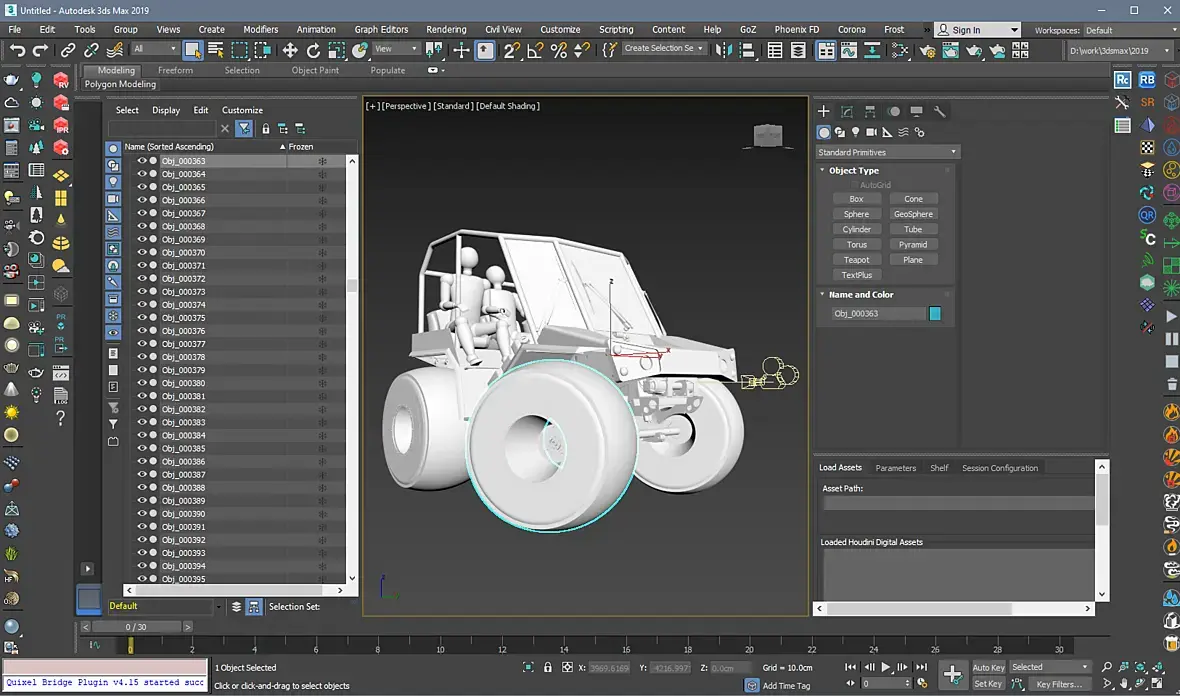Switch to the Freeform ribbon tab
Viewport: 1180px width, 696px height.
[x=175, y=71]
